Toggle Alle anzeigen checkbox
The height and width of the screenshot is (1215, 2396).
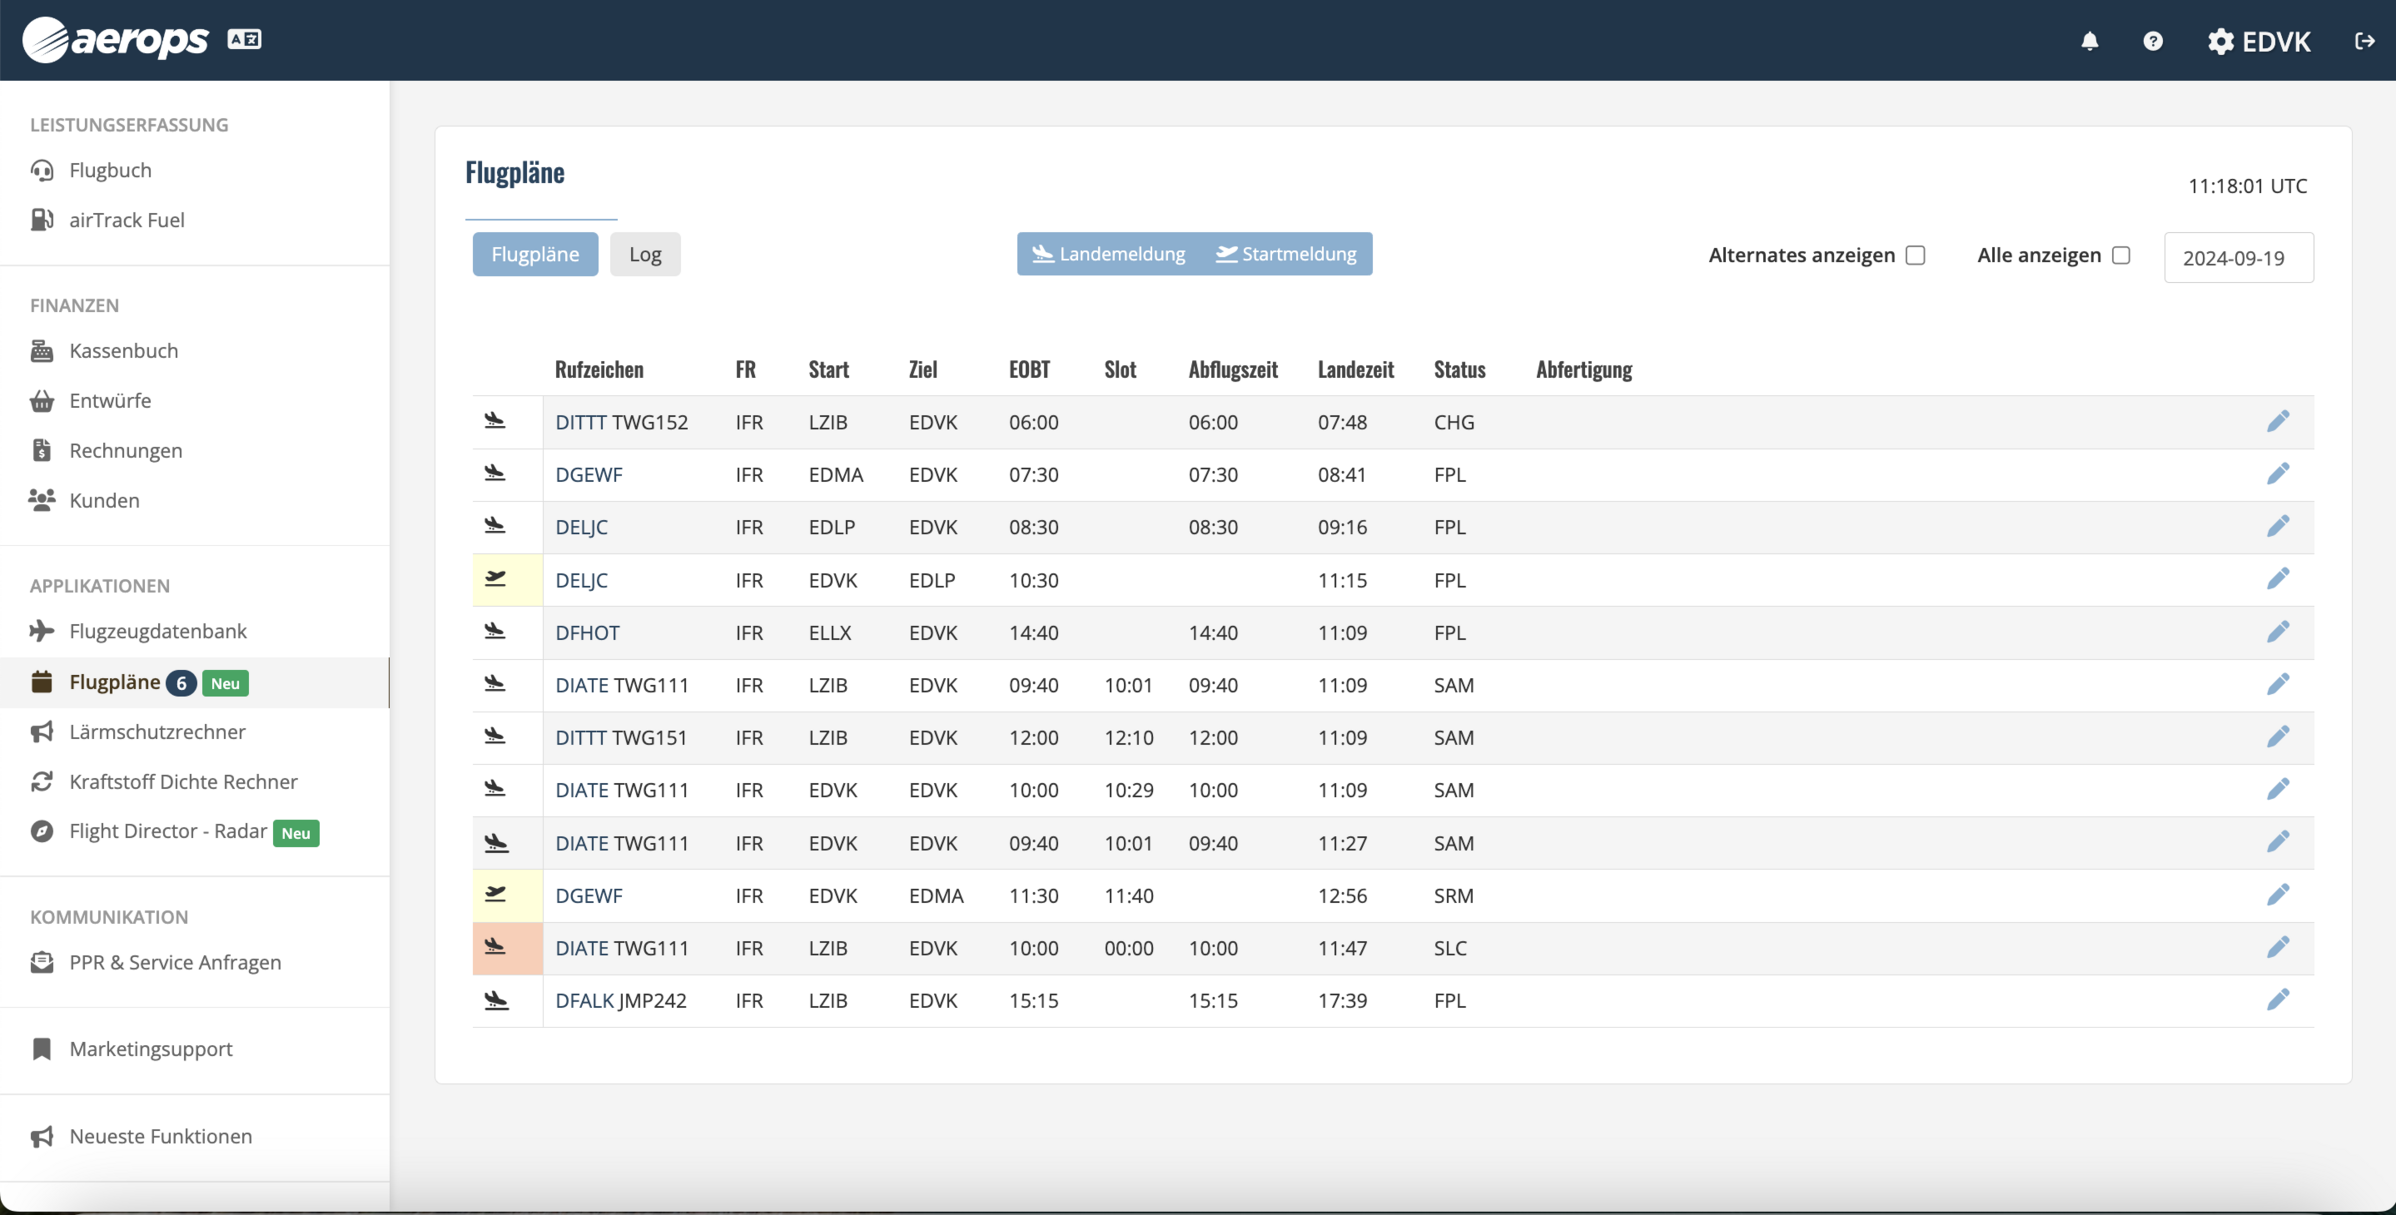pos(2121,255)
